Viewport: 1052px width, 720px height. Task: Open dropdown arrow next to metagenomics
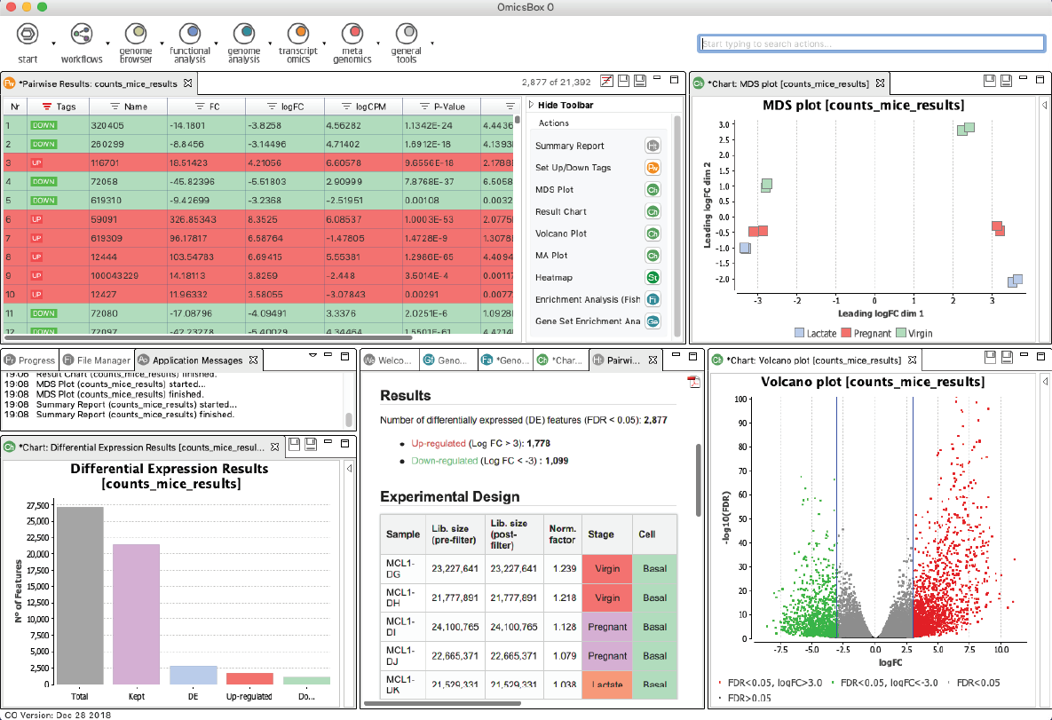378,43
